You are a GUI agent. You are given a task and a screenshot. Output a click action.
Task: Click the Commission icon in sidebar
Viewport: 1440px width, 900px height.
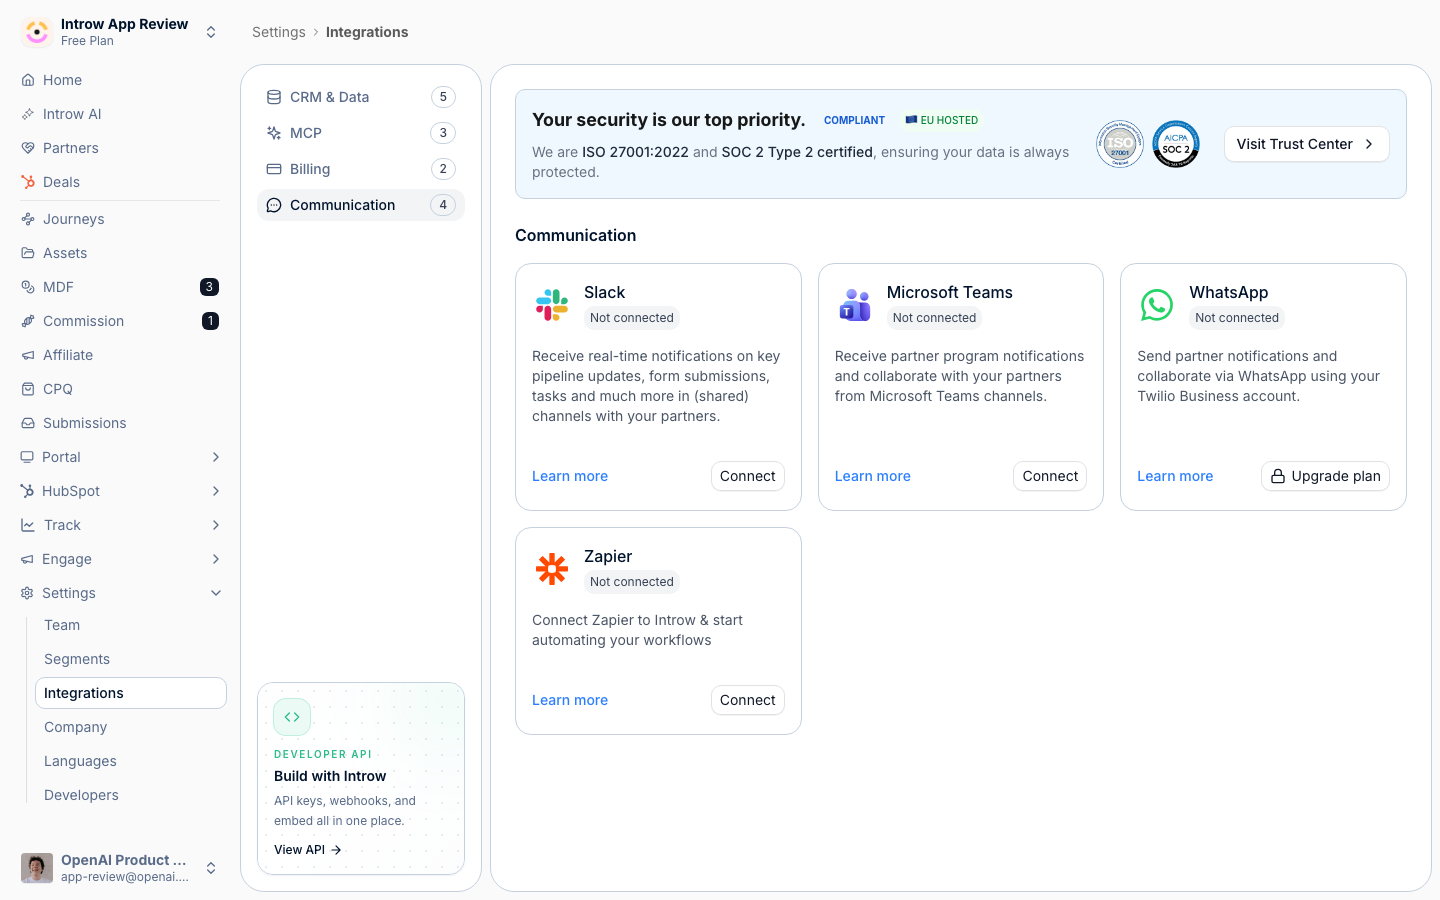click(x=28, y=321)
